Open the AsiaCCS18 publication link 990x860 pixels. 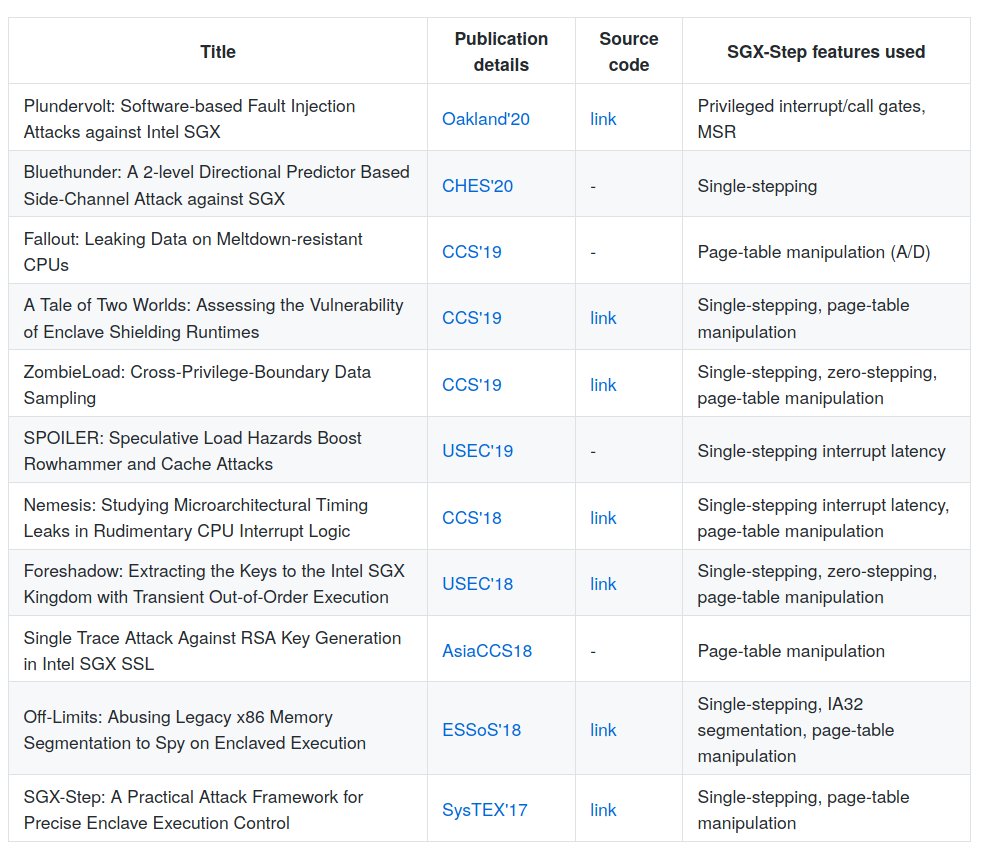click(x=487, y=651)
